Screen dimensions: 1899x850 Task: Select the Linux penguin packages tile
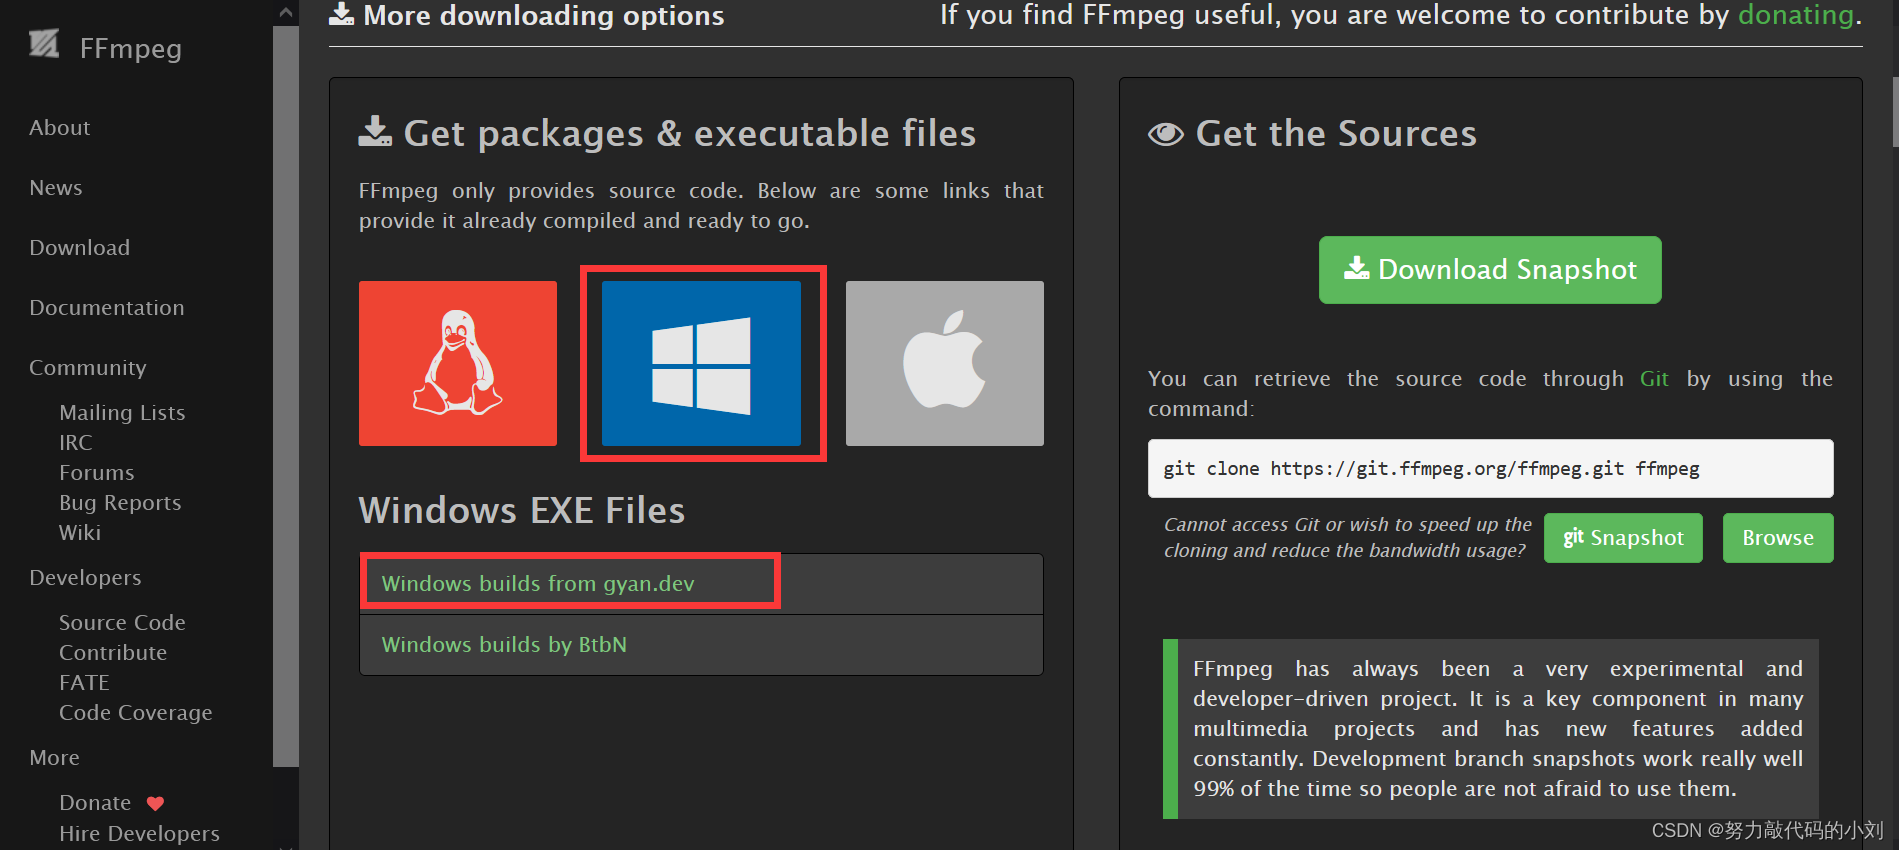click(x=458, y=363)
